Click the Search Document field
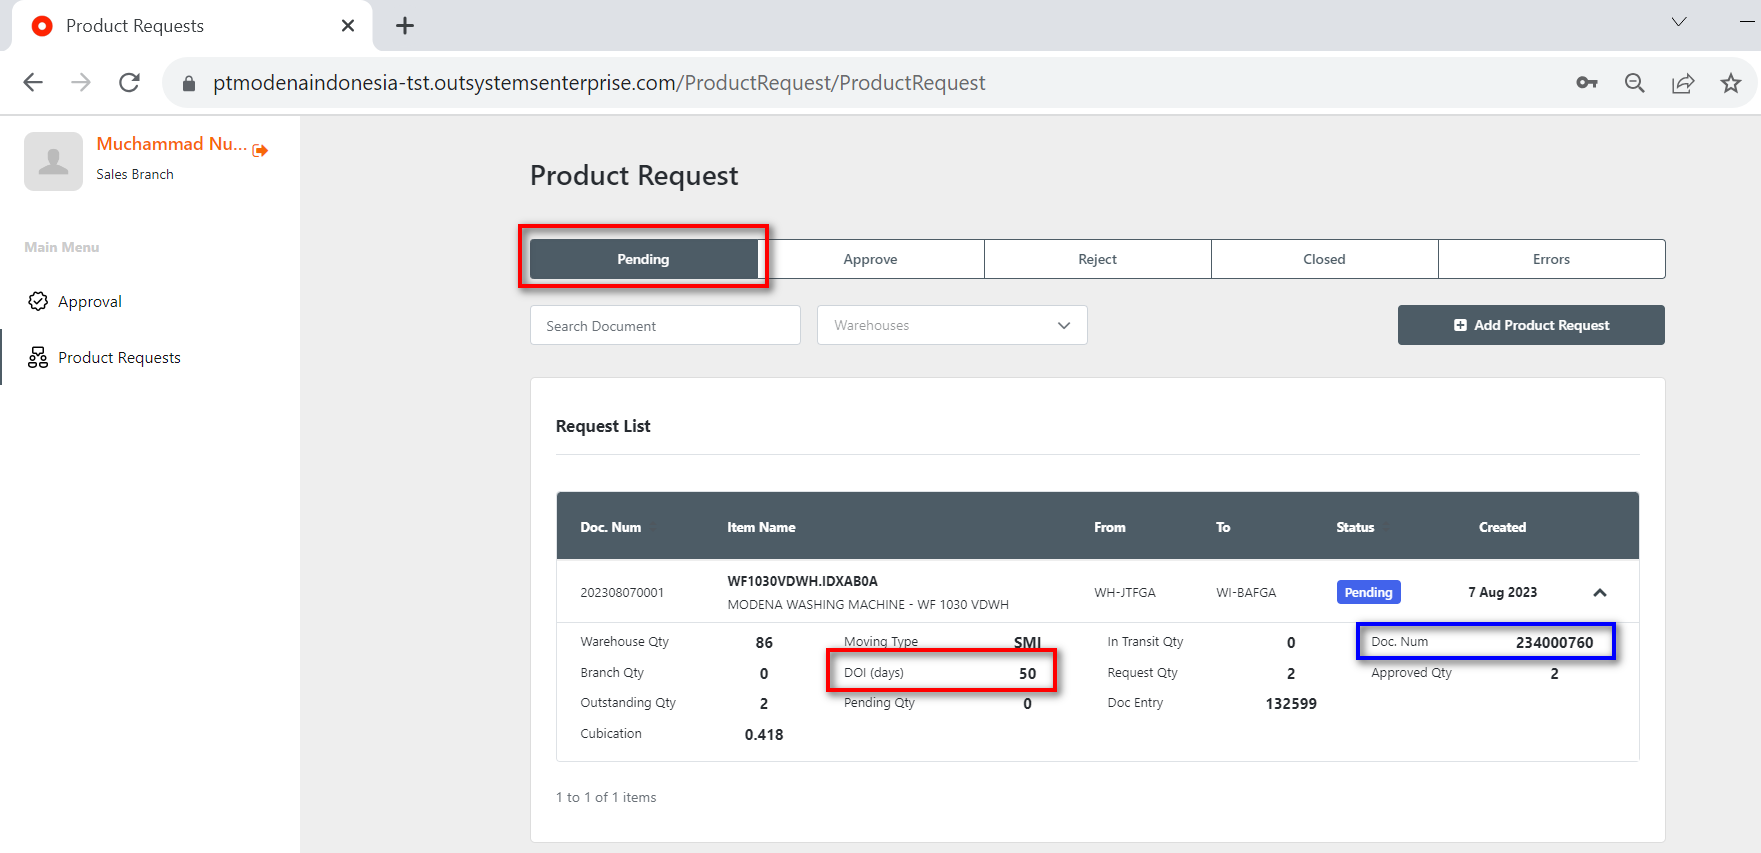This screenshot has height=853, width=1761. tap(665, 326)
